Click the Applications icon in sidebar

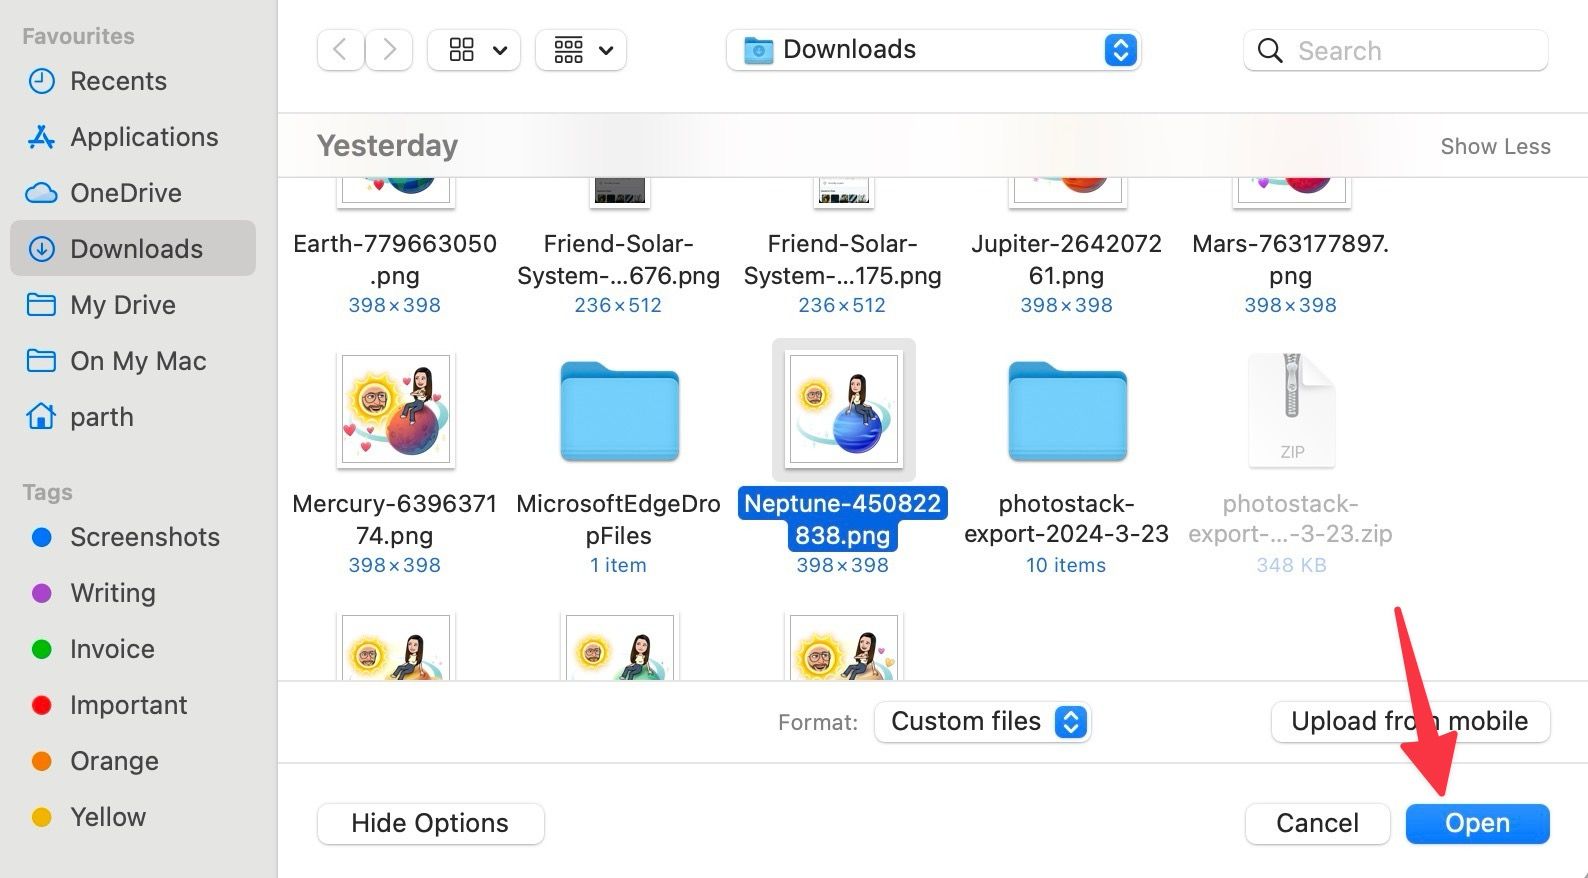coord(41,137)
